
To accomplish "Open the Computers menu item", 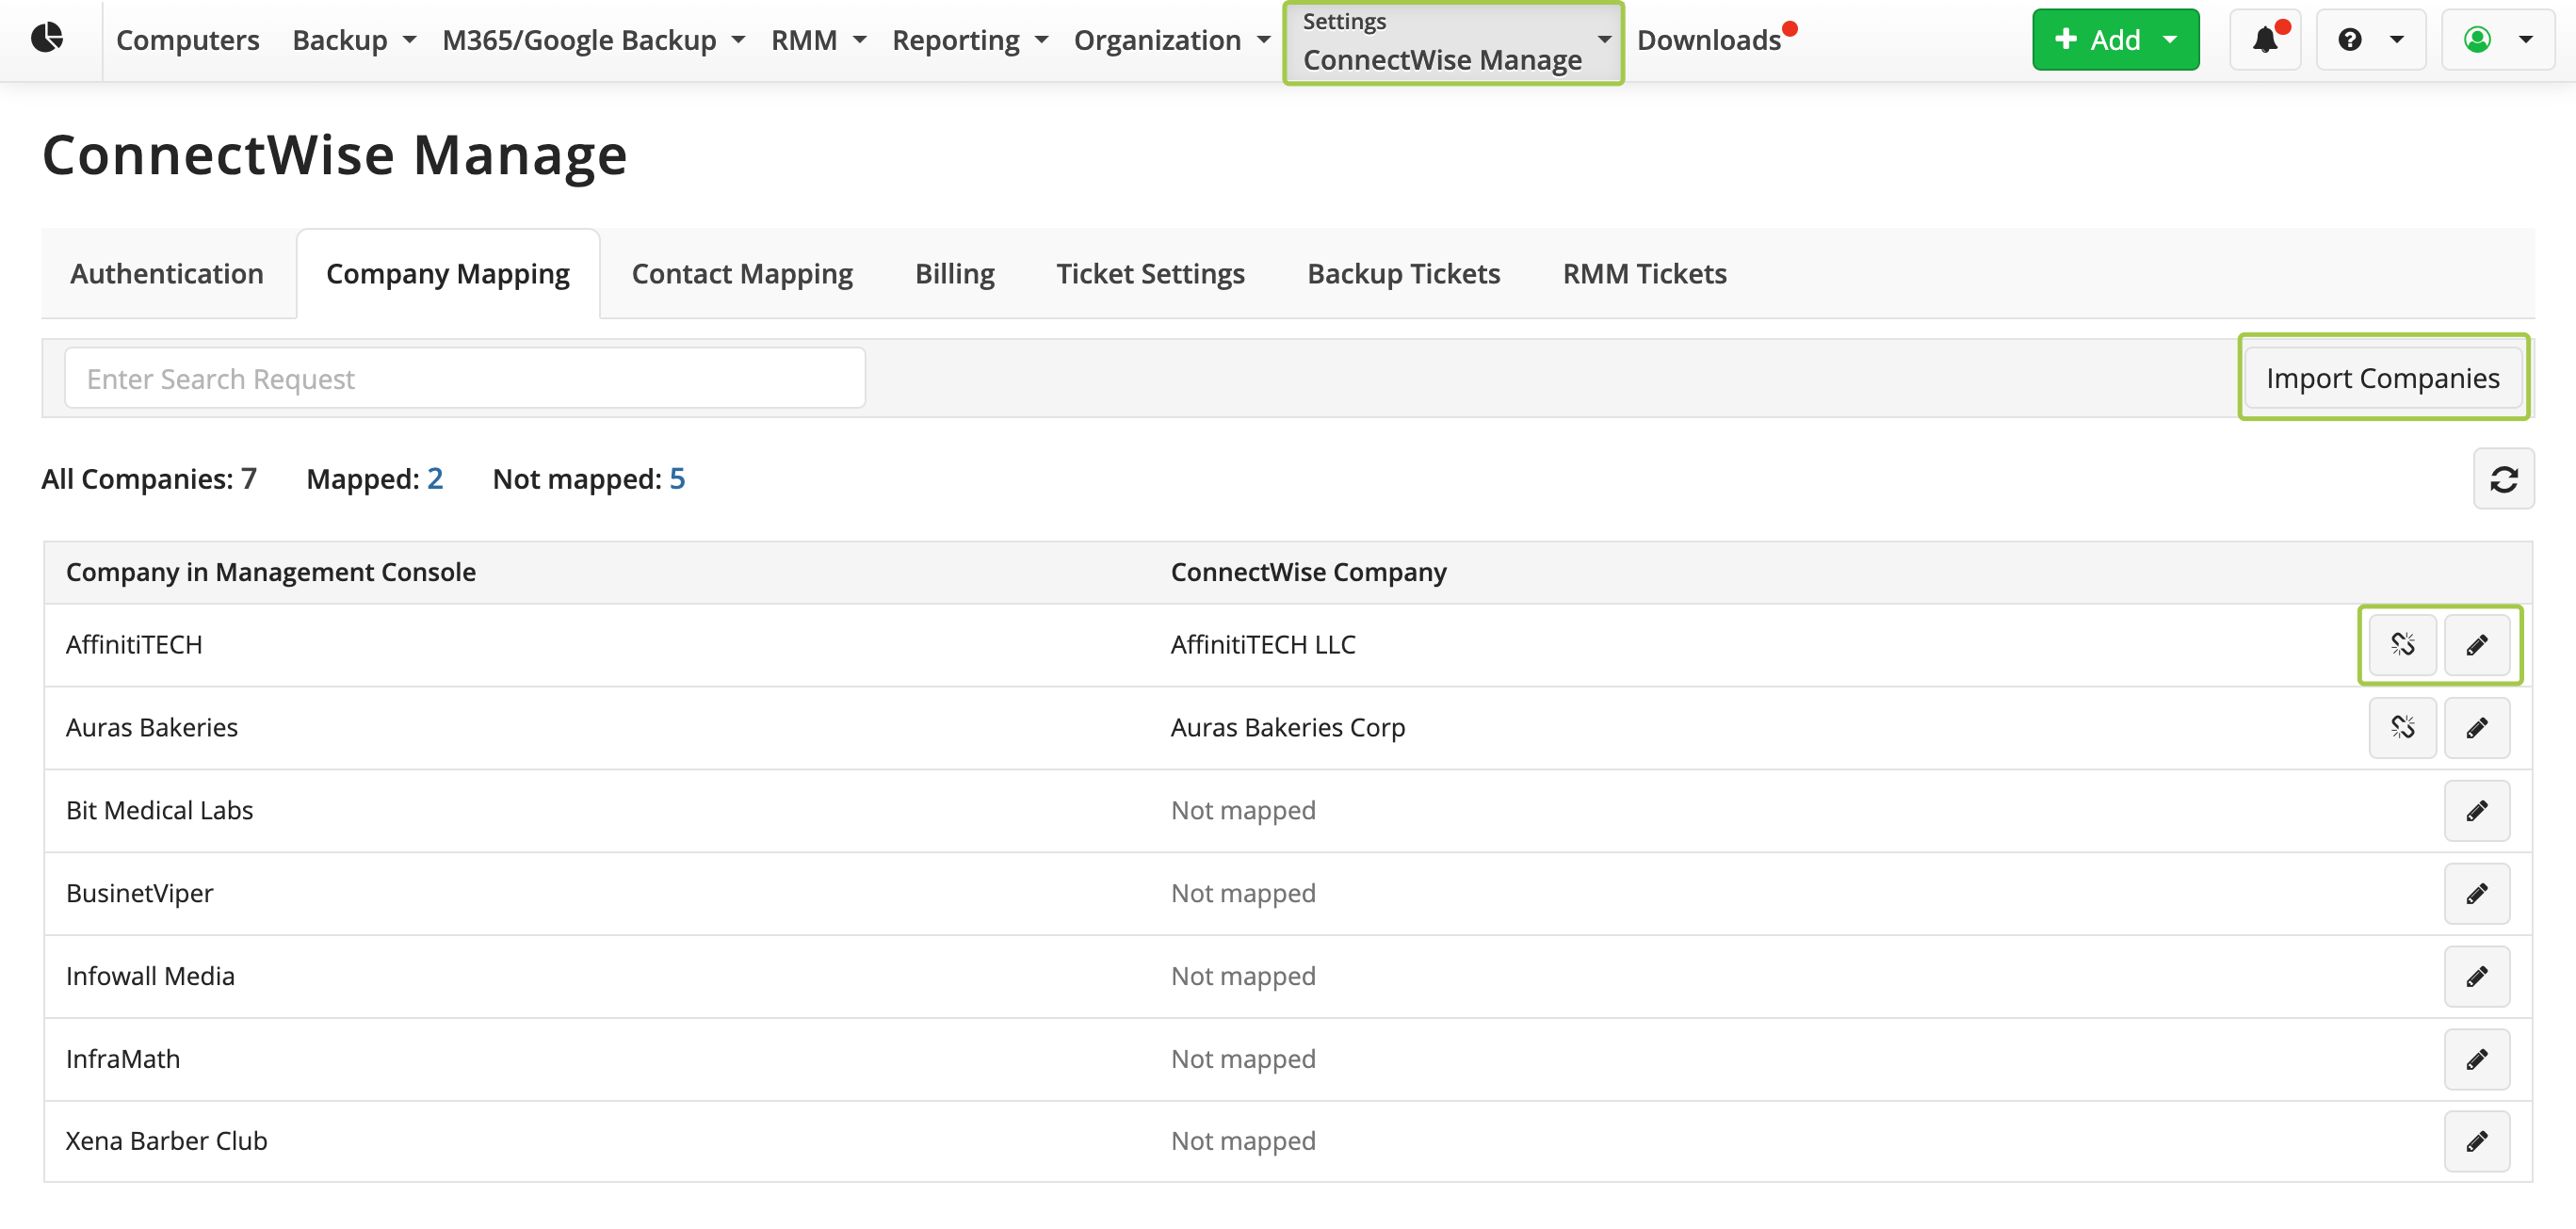I will click(188, 40).
